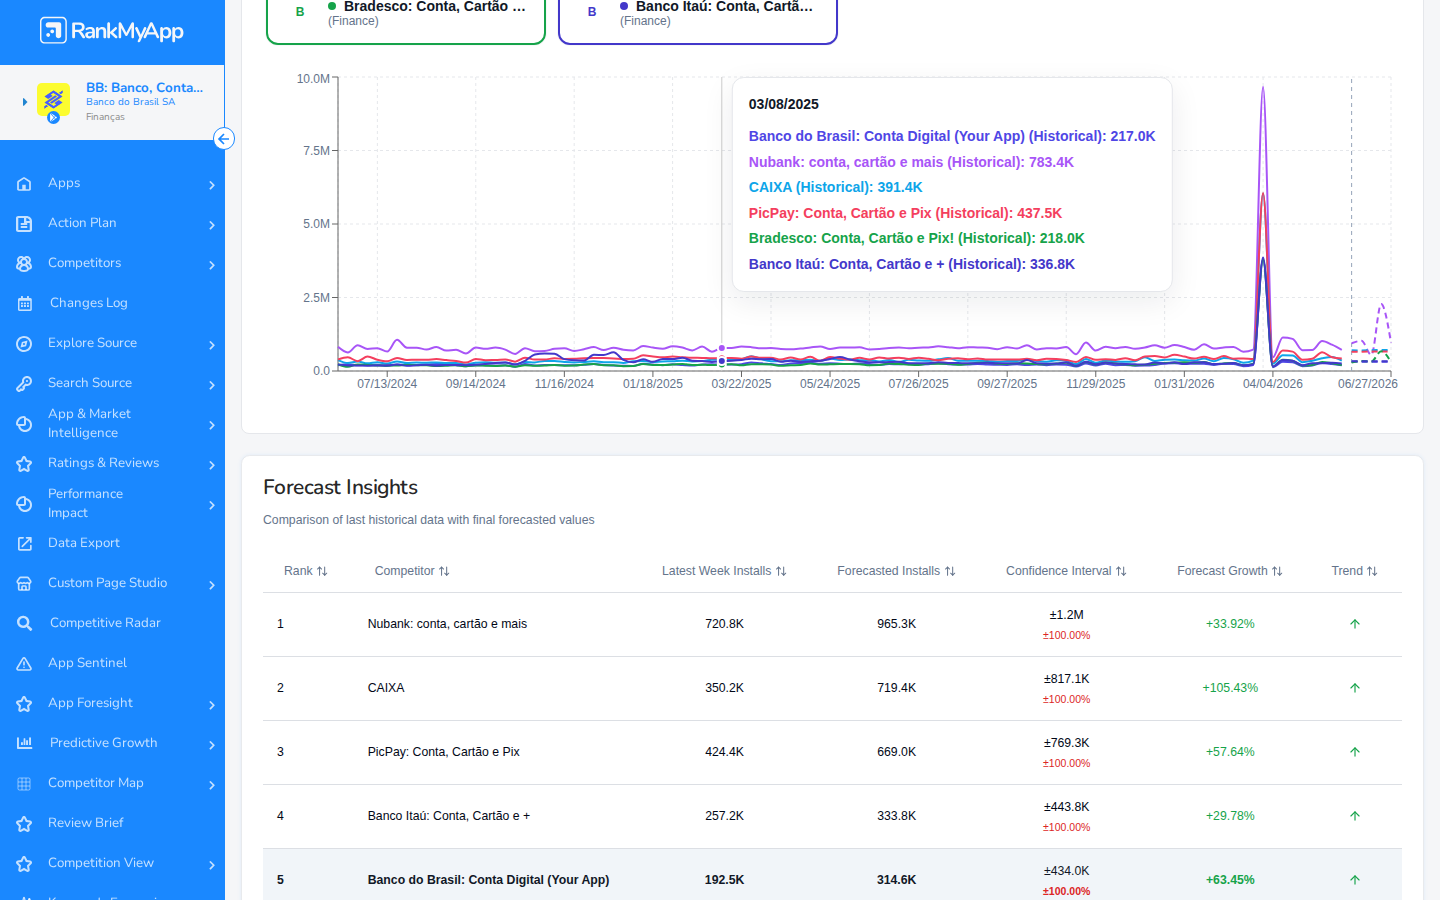Sort by Confidence Interval
This screenshot has width=1440, height=900.
(x=1066, y=571)
